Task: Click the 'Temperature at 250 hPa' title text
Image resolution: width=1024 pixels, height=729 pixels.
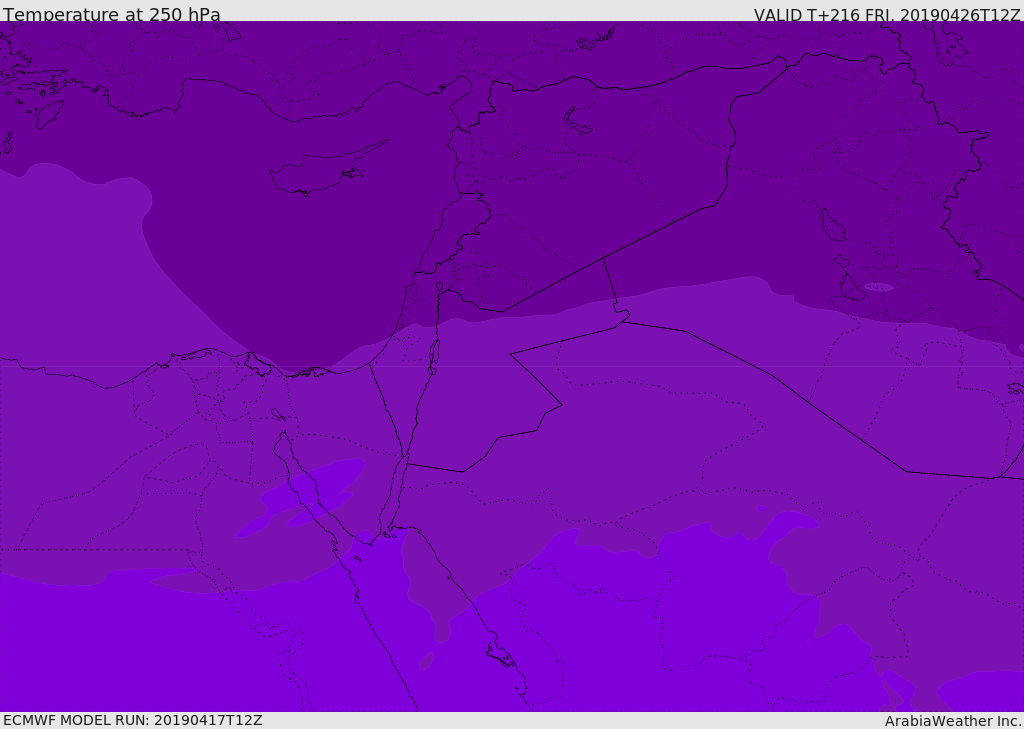Action: (x=112, y=14)
